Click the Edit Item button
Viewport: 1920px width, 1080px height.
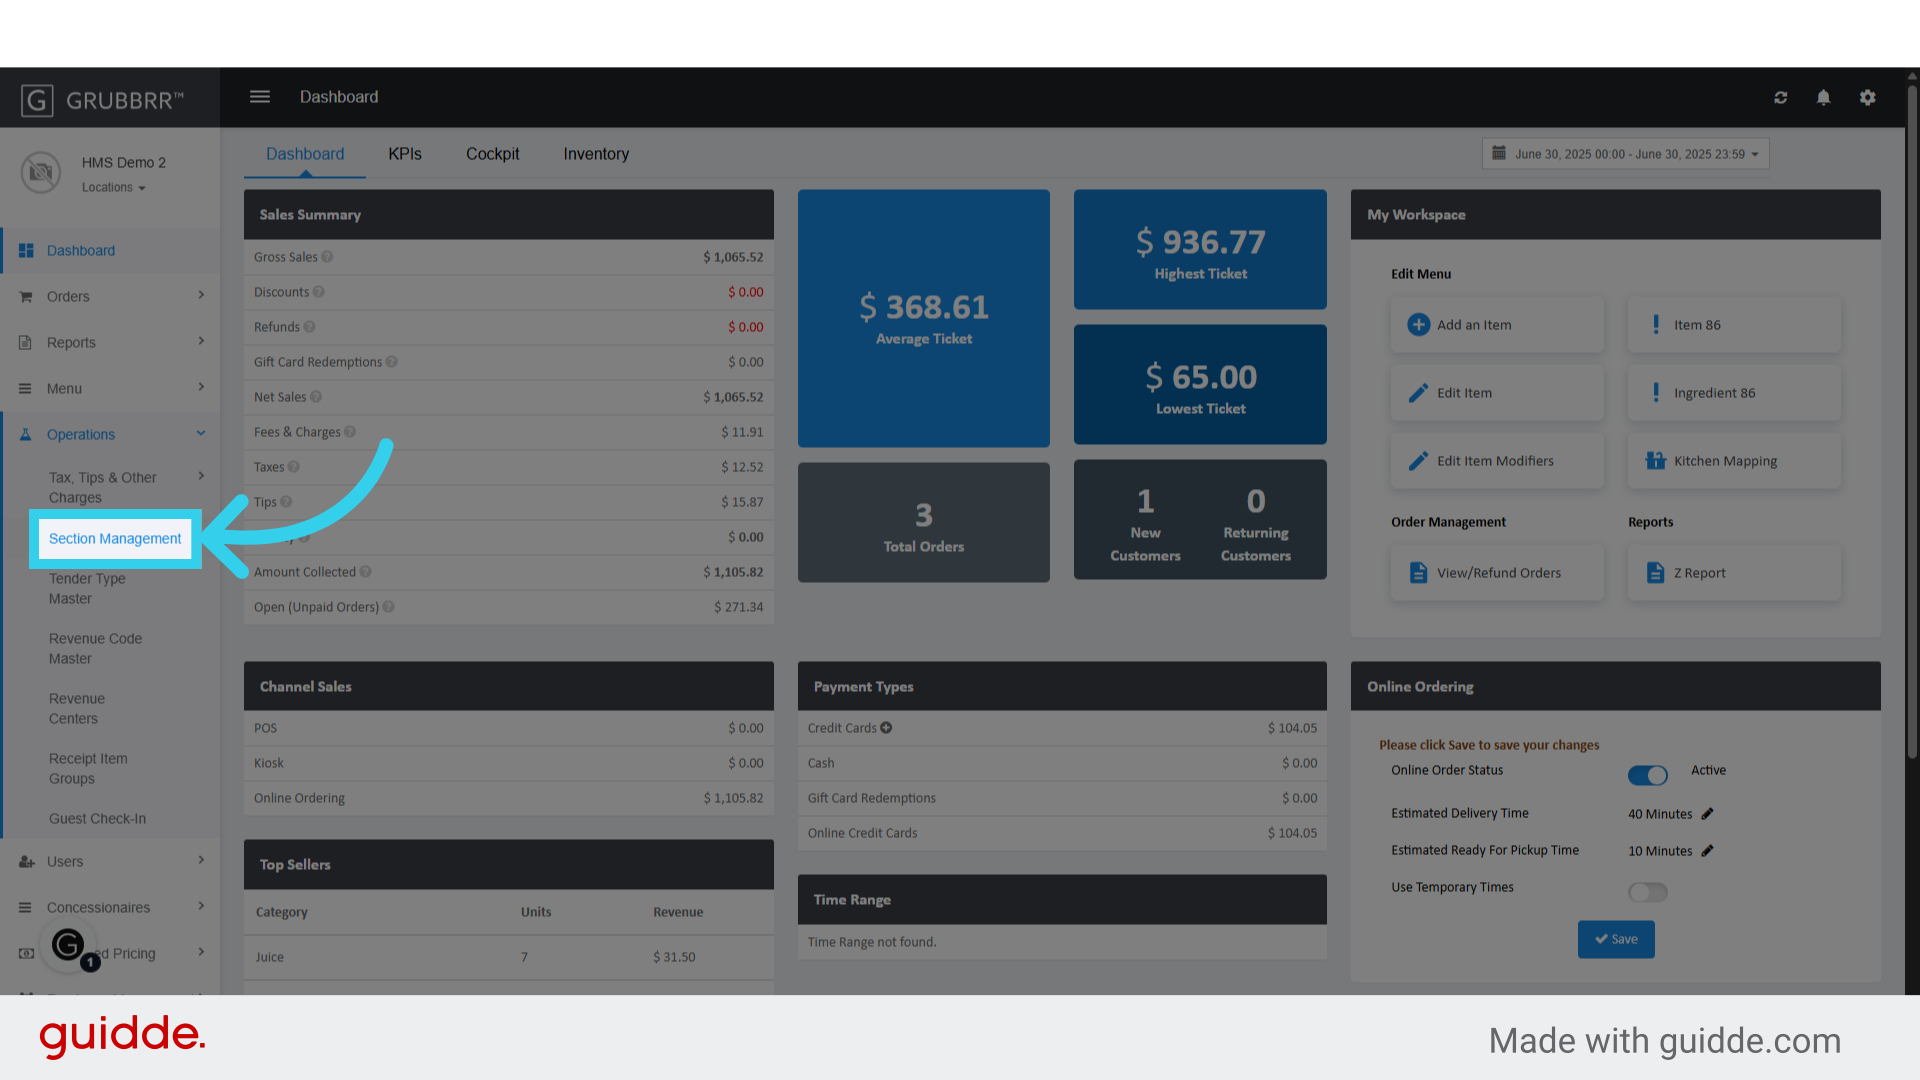point(1497,393)
